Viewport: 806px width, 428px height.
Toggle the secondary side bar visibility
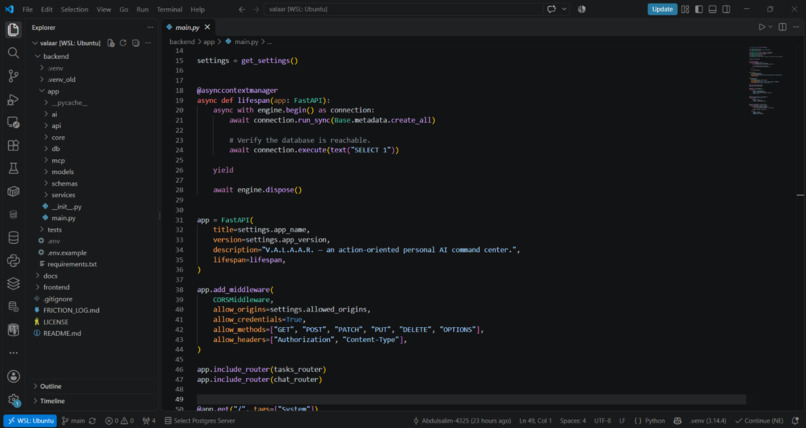(x=726, y=9)
